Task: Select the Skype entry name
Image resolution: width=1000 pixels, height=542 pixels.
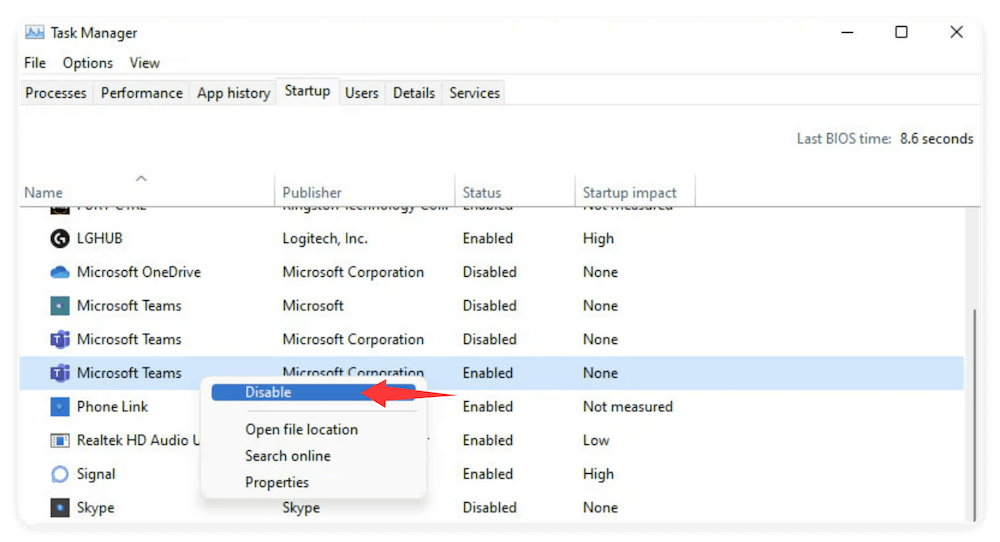Action: (x=96, y=508)
